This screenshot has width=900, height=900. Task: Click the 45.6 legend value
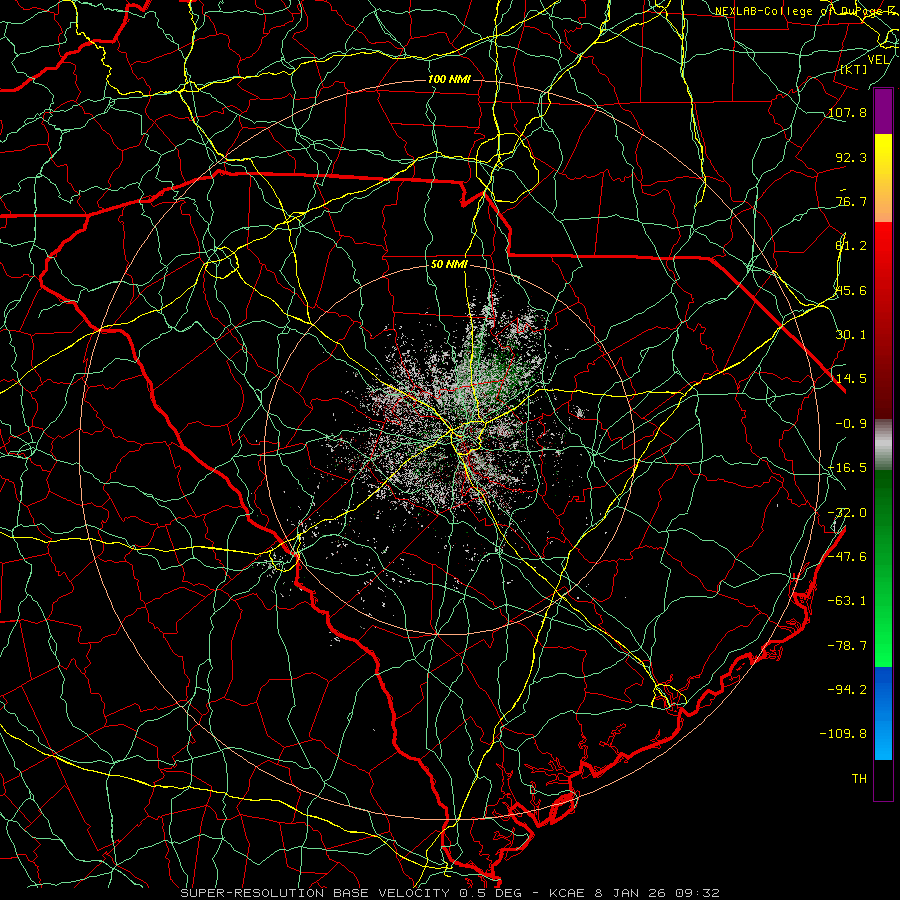[x=851, y=290]
